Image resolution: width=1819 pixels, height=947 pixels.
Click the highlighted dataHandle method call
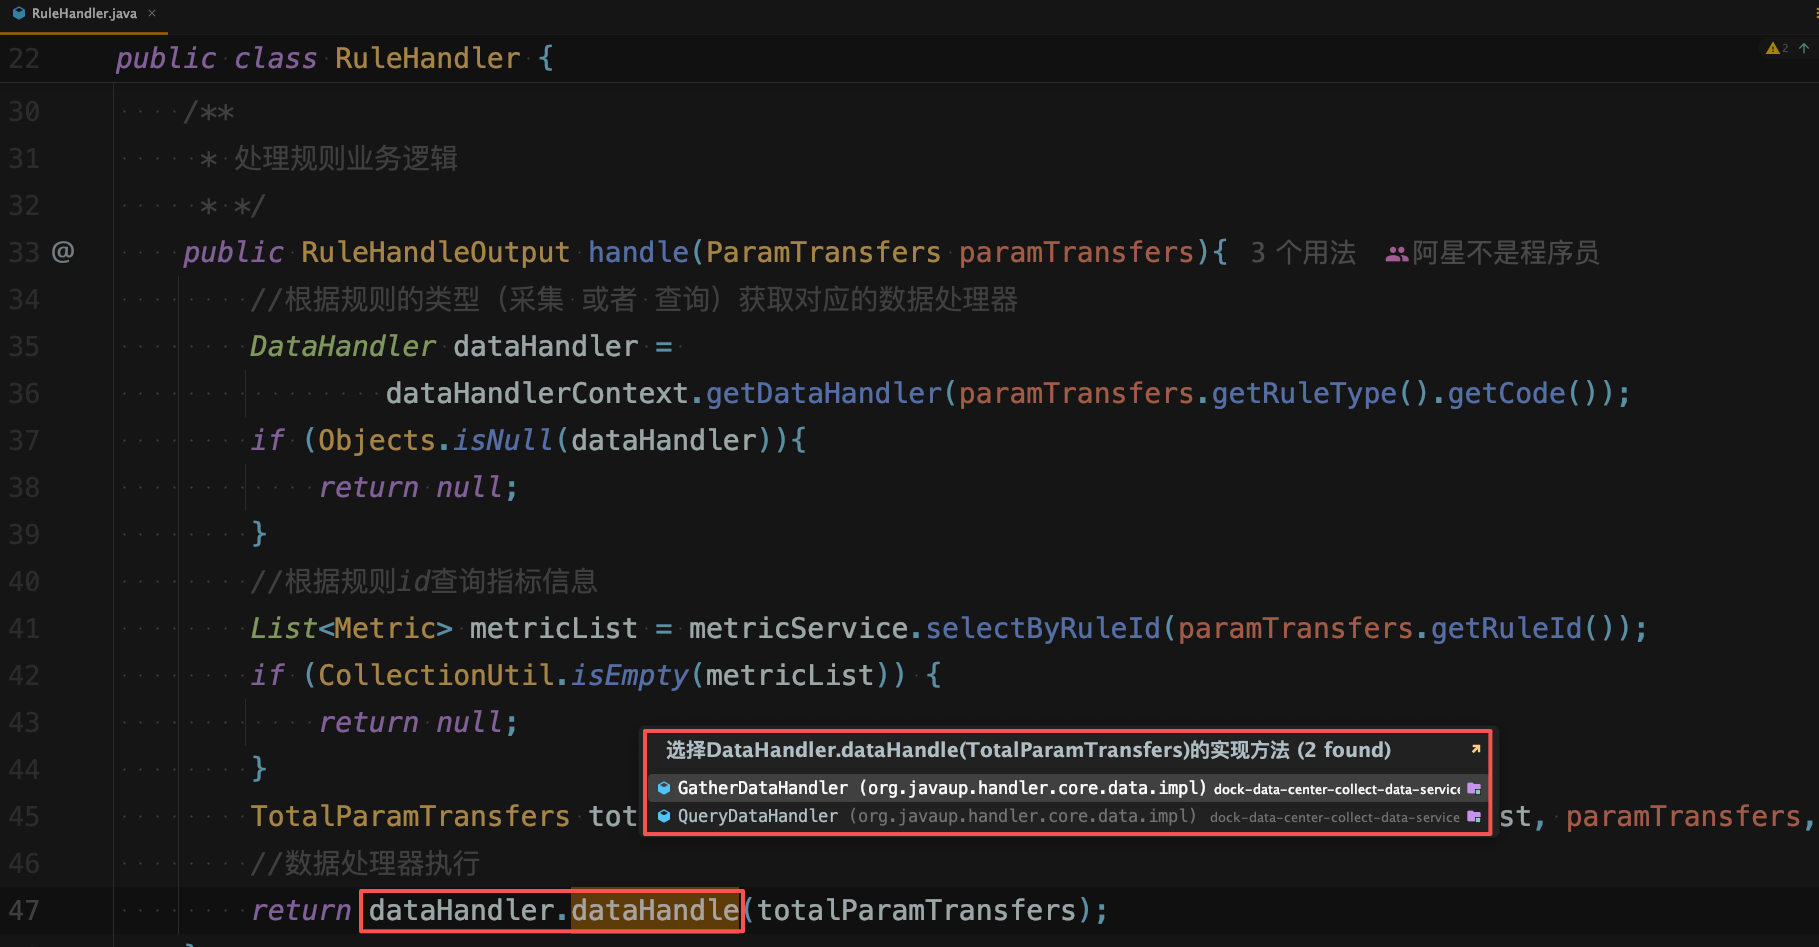[655, 910]
